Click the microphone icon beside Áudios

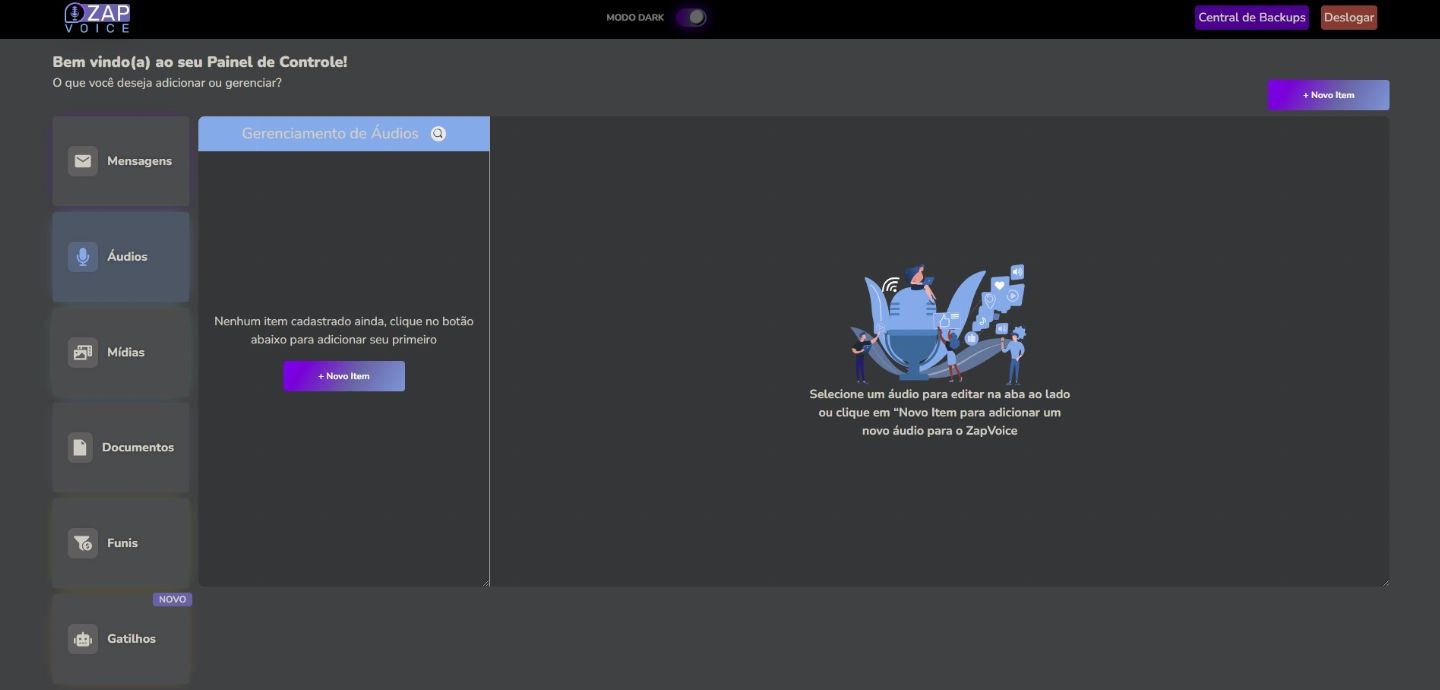click(x=83, y=257)
